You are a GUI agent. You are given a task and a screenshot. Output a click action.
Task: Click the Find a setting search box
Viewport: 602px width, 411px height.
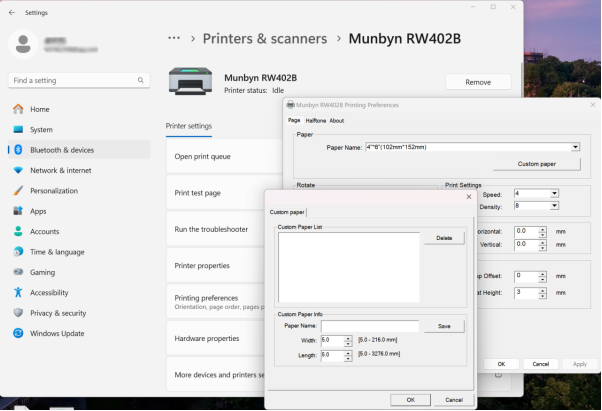point(79,81)
